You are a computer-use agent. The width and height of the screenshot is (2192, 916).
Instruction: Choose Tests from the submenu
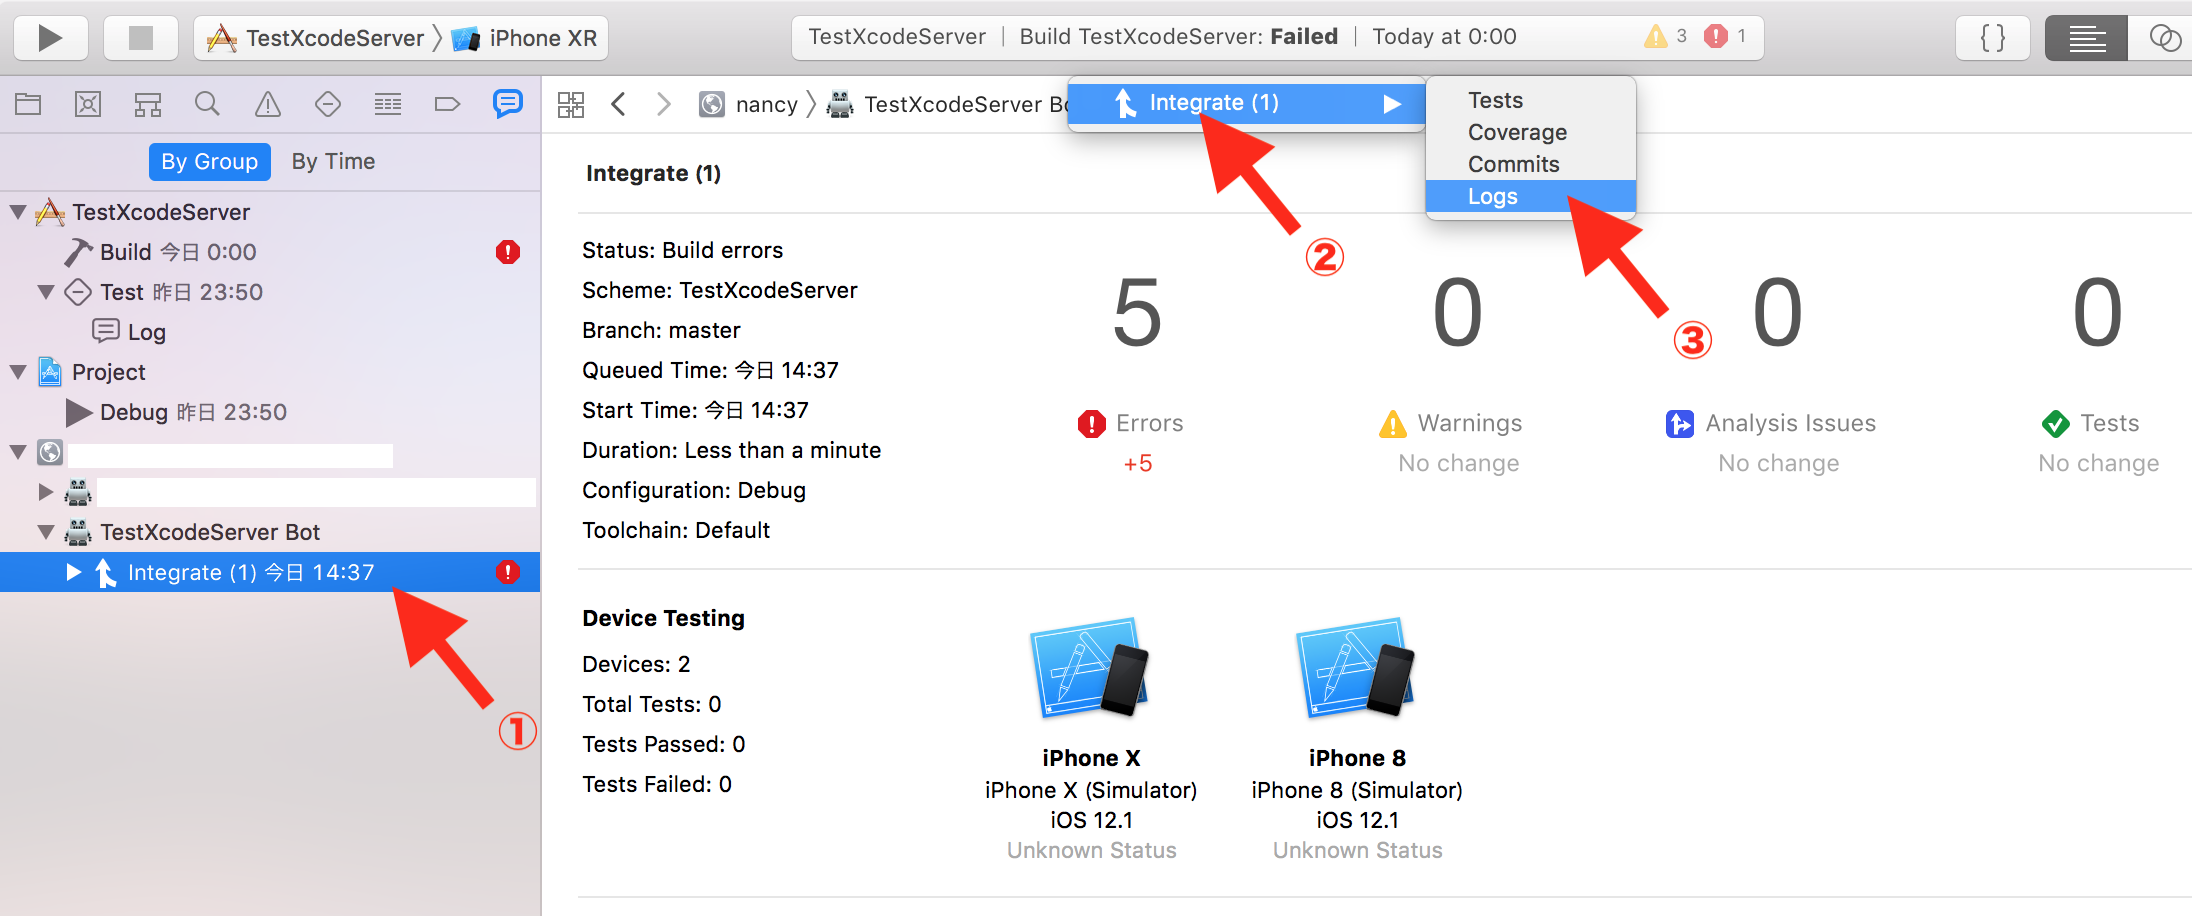click(1531, 100)
